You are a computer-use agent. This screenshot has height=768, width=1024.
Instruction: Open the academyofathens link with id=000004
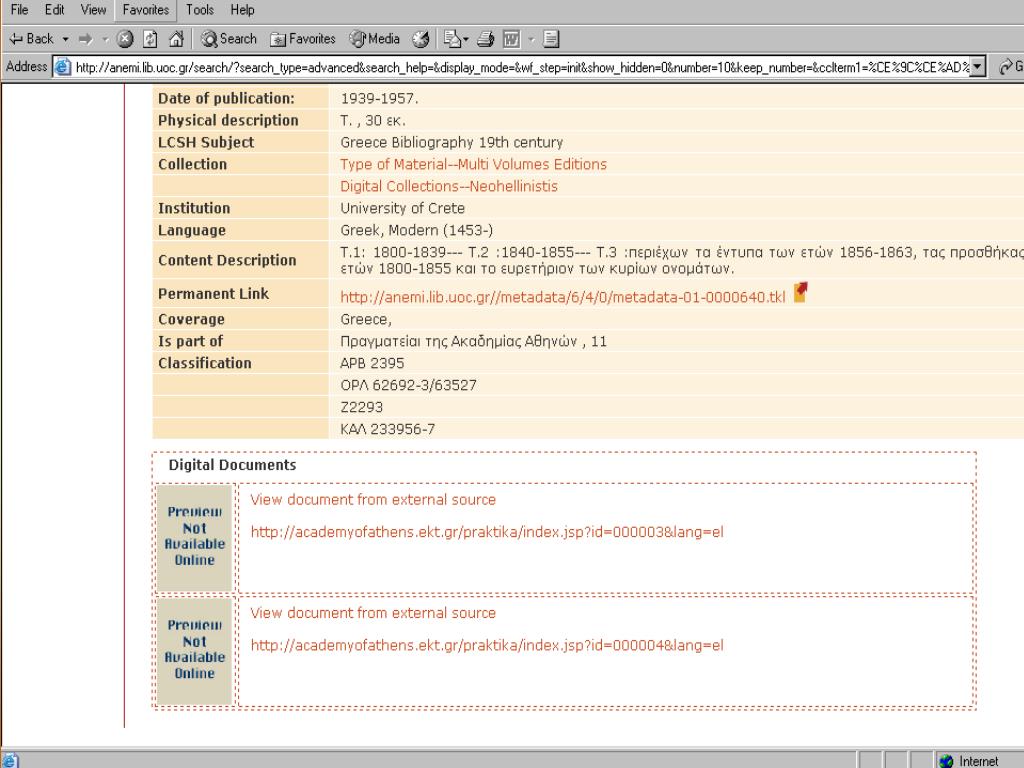487,645
